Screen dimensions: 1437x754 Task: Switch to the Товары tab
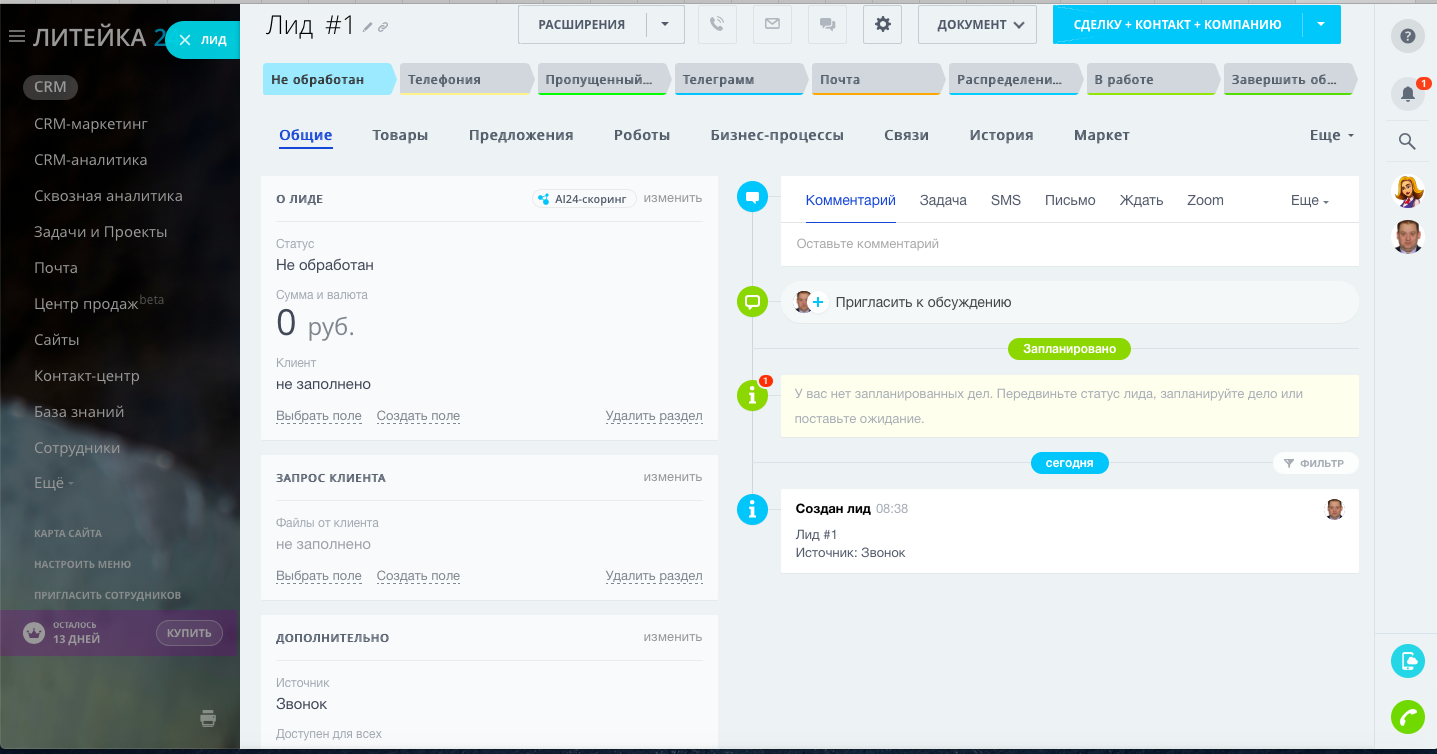tap(400, 135)
